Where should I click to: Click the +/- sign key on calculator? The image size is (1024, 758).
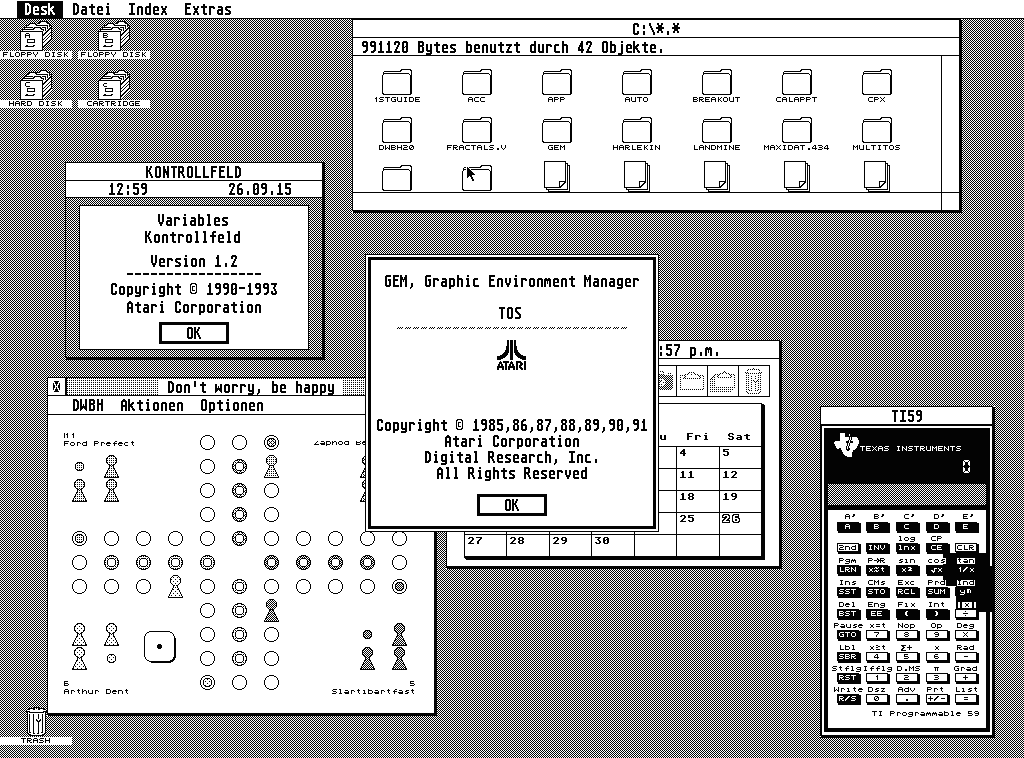936,699
